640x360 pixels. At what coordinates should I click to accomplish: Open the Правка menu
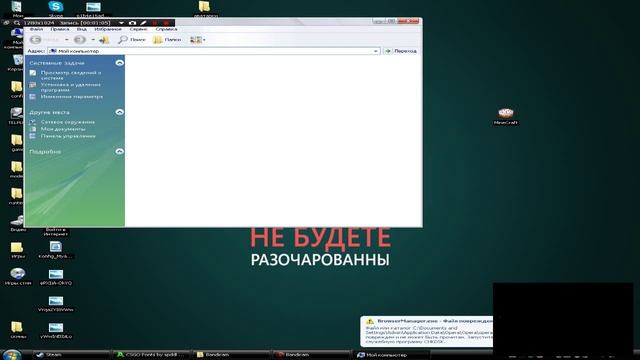pyautogui.click(x=60, y=29)
